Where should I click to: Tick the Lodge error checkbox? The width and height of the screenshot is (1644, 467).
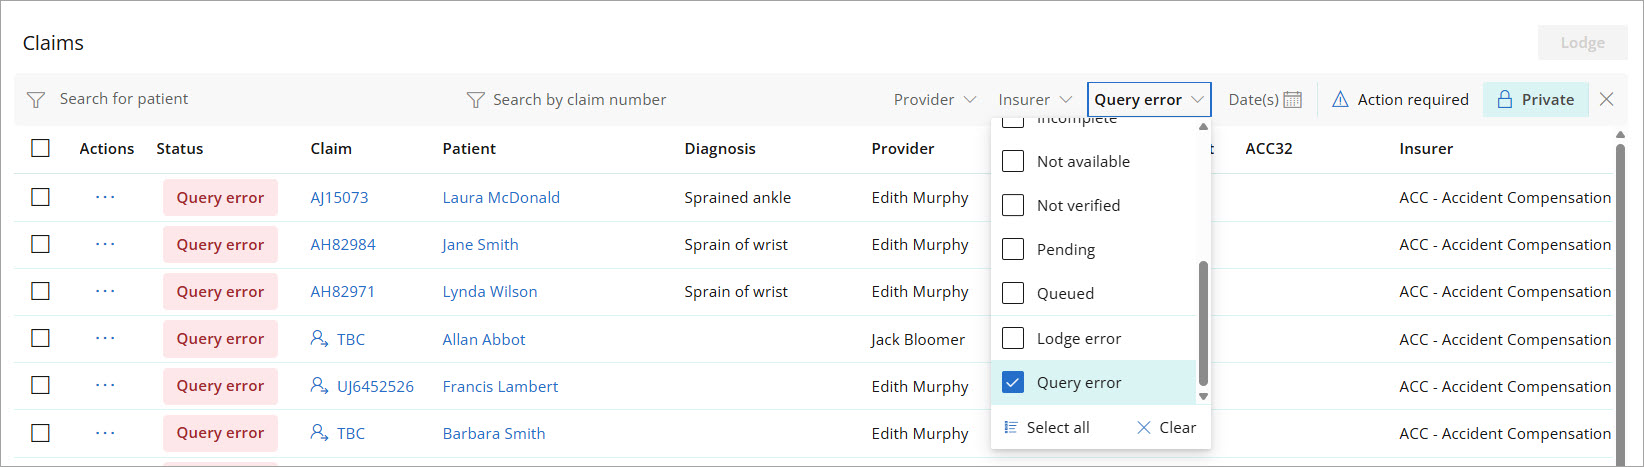pyautogui.click(x=1013, y=338)
